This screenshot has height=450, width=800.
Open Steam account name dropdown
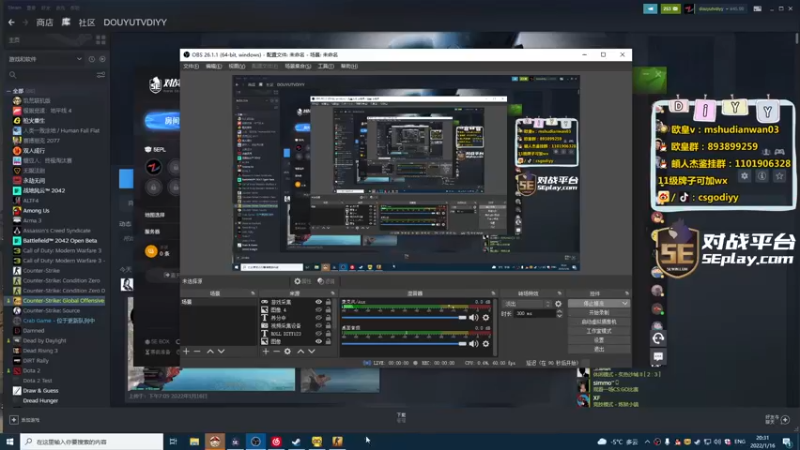[x=721, y=9]
